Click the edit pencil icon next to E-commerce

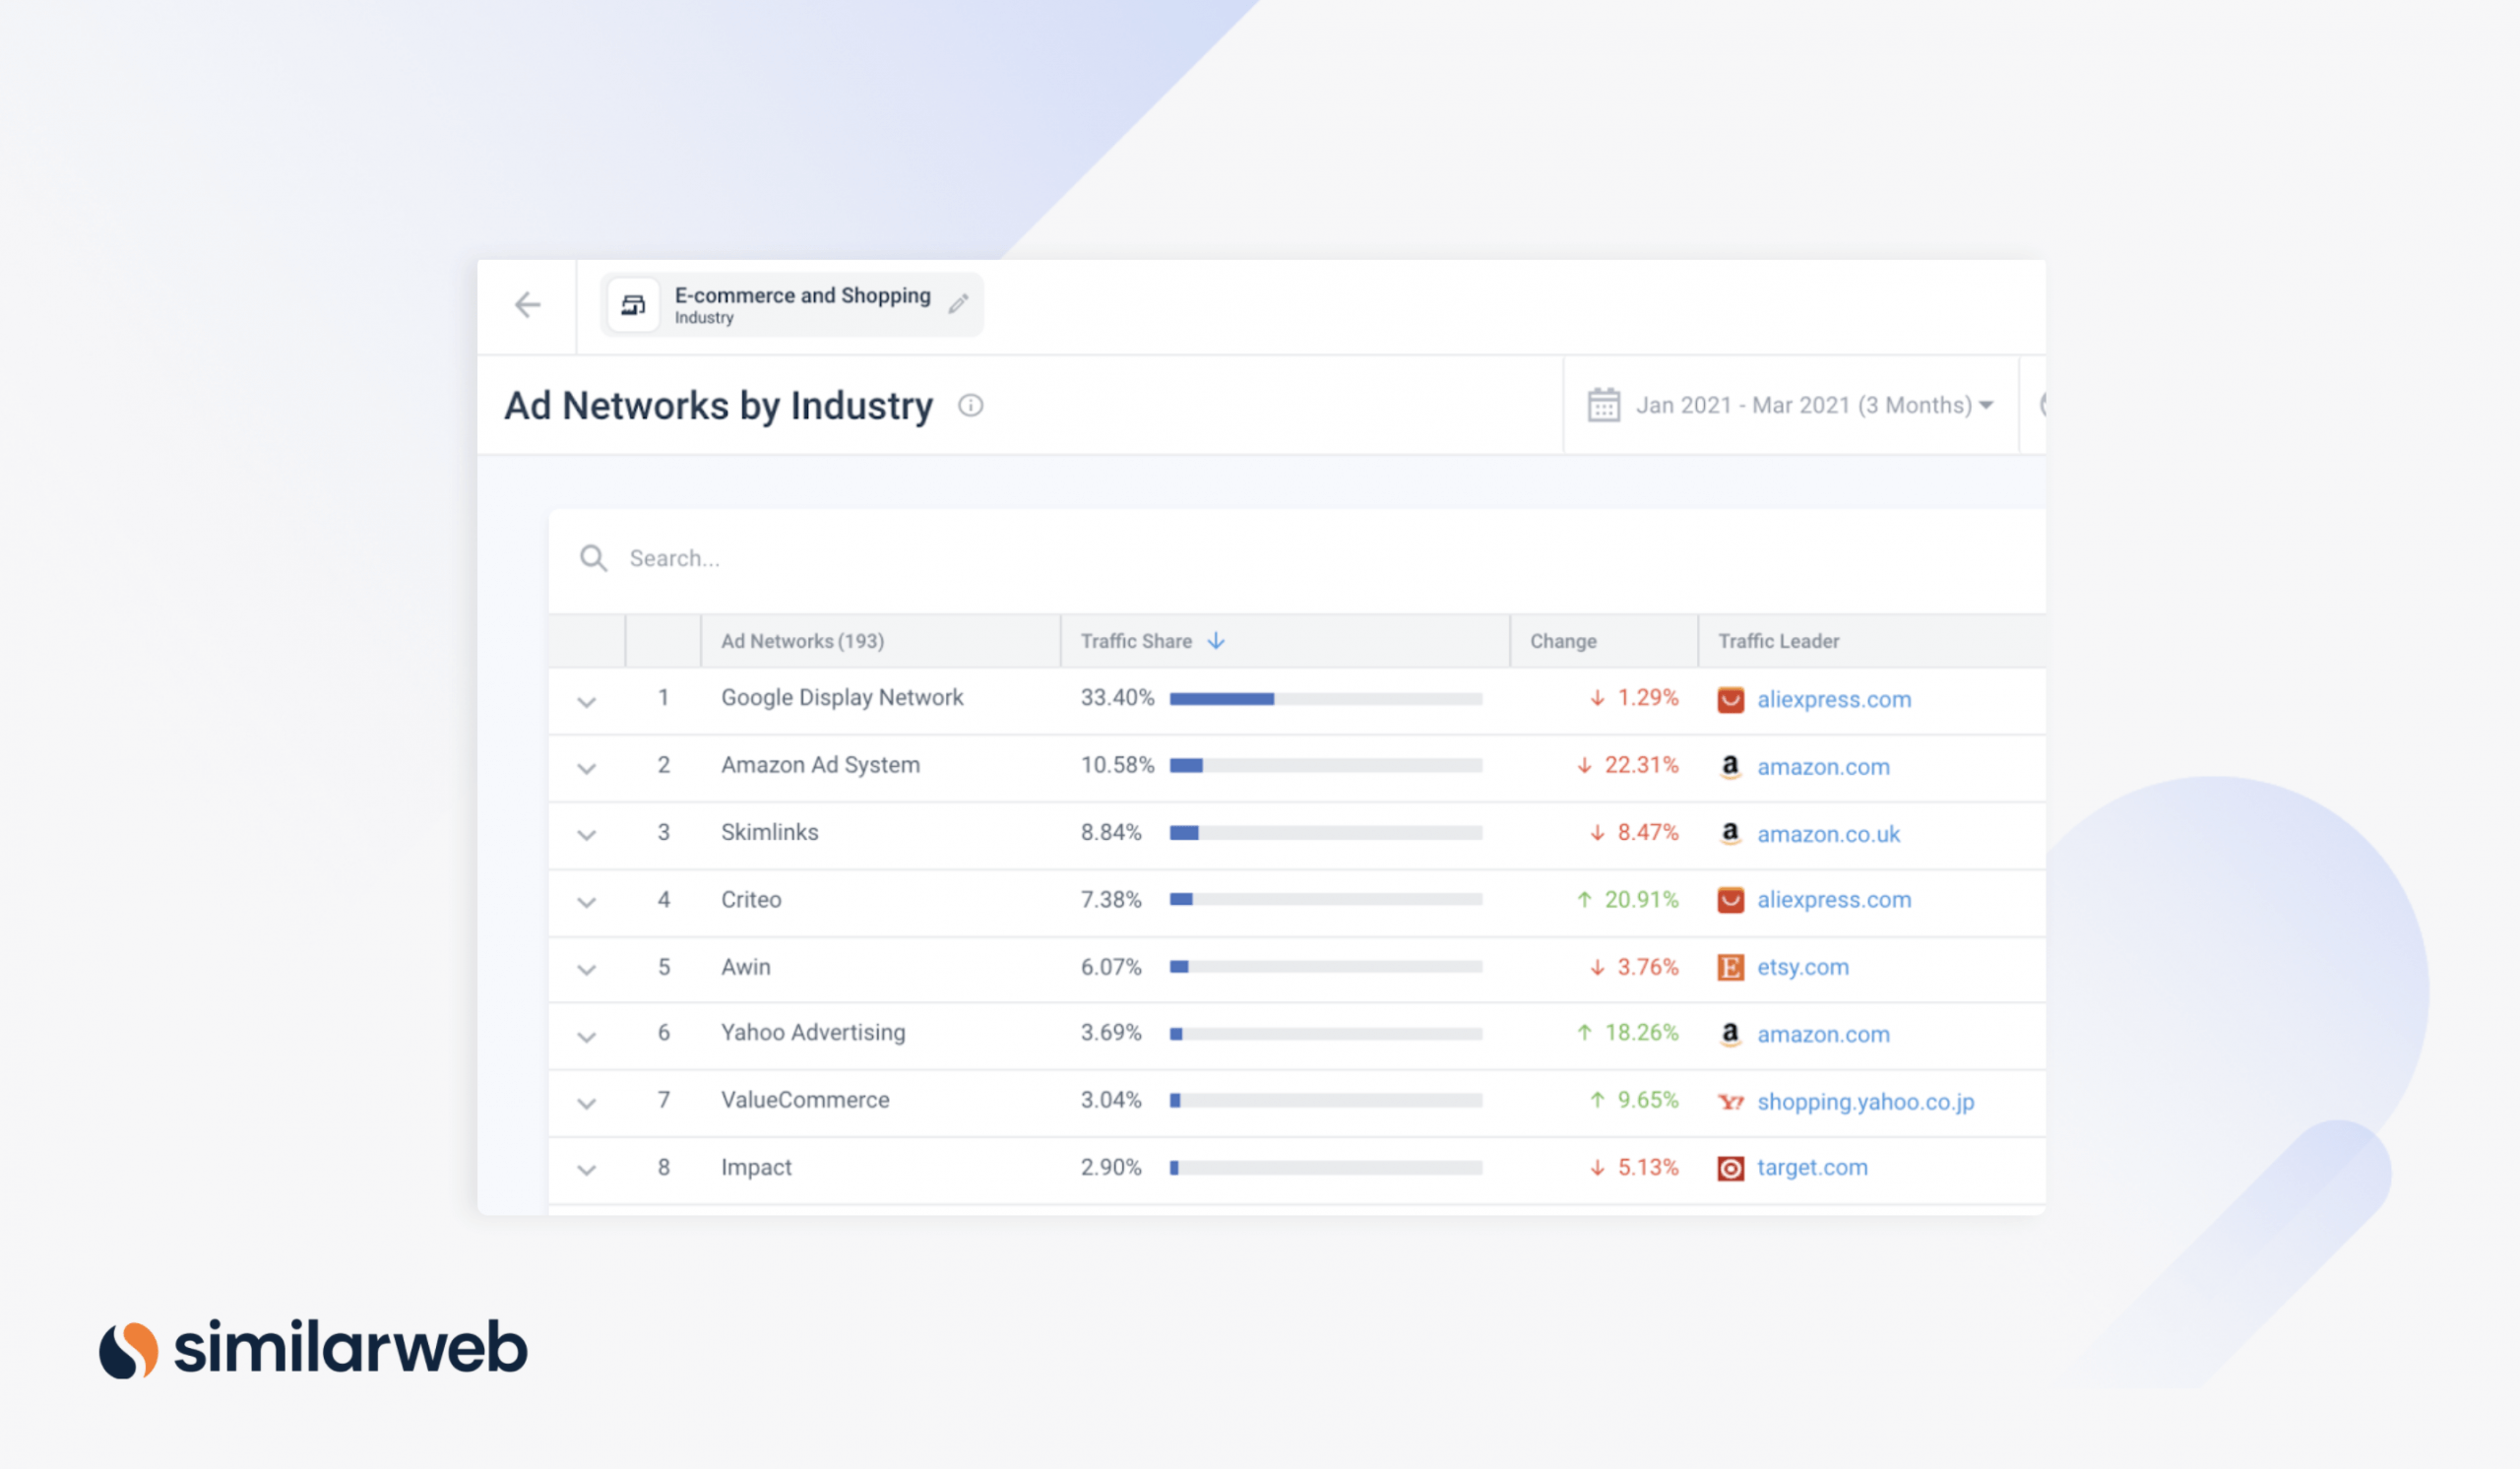(x=958, y=302)
